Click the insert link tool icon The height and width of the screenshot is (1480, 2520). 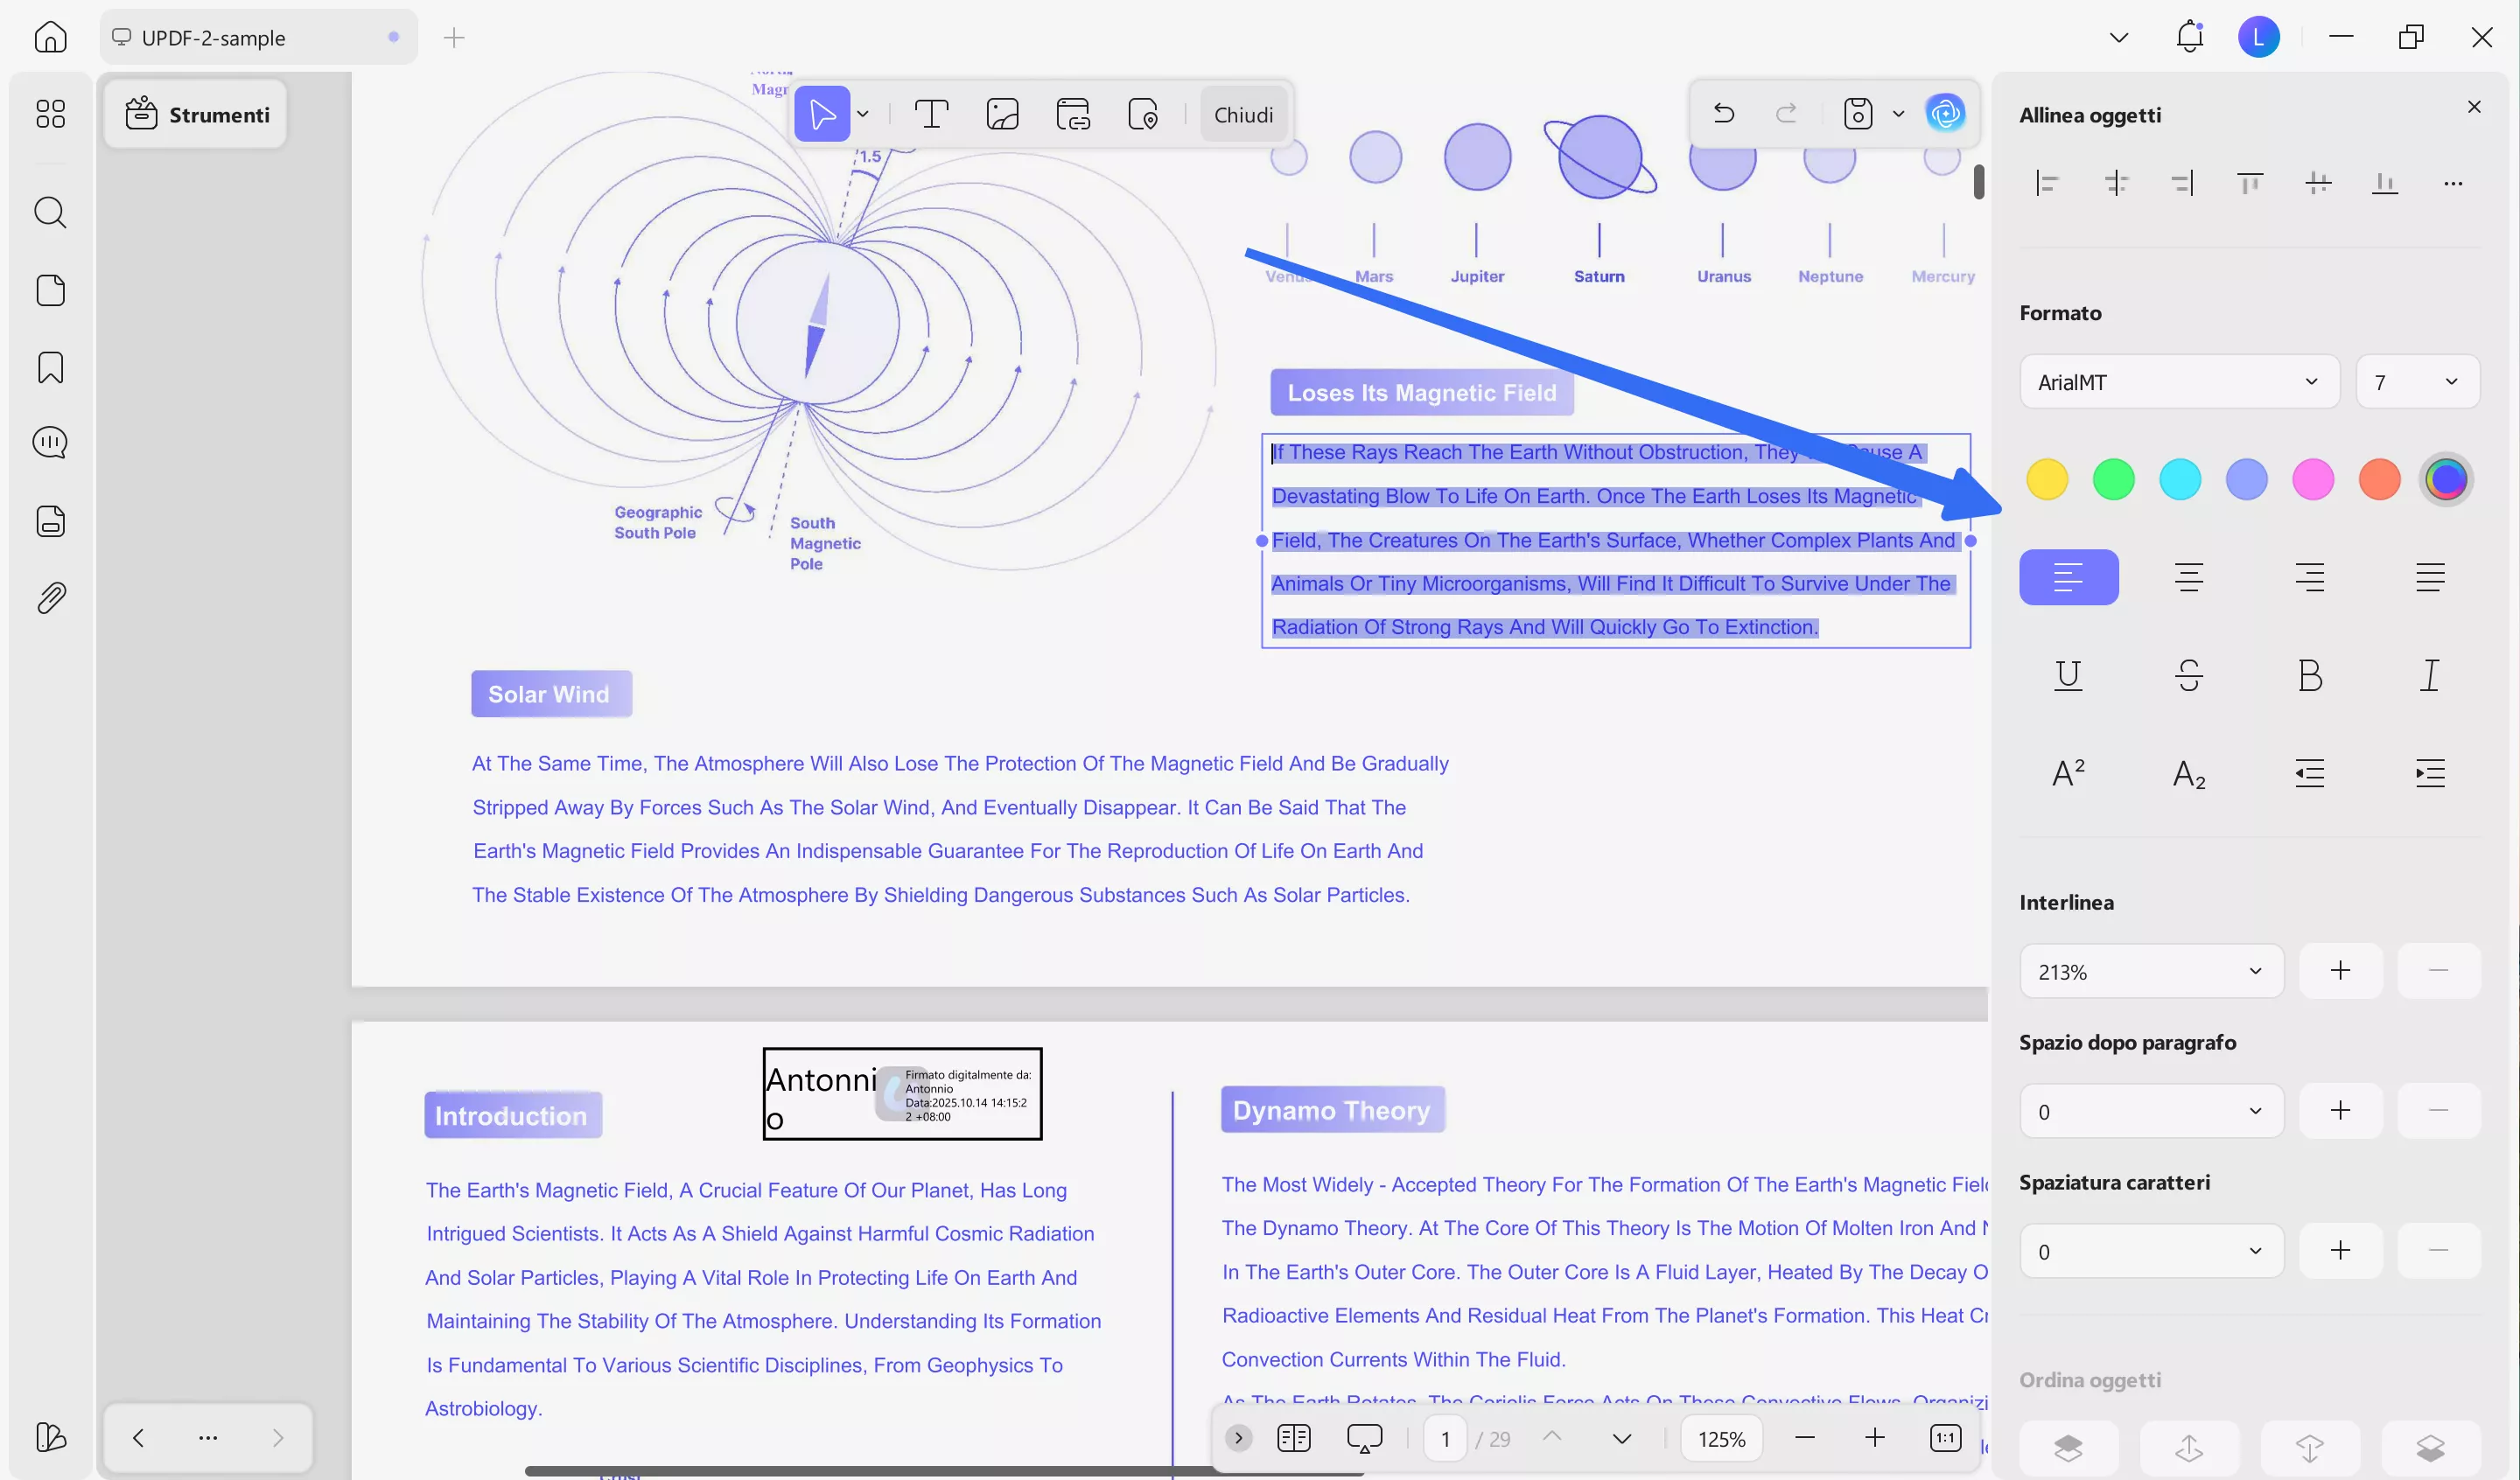click(1073, 114)
